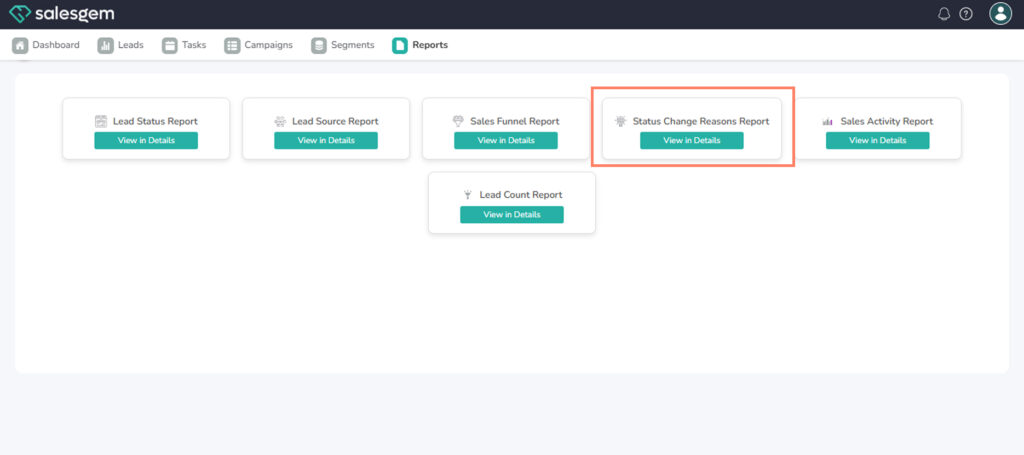The width and height of the screenshot is (1024, 455).
Task: Click the salesgem logo
Action: [61, 14]
